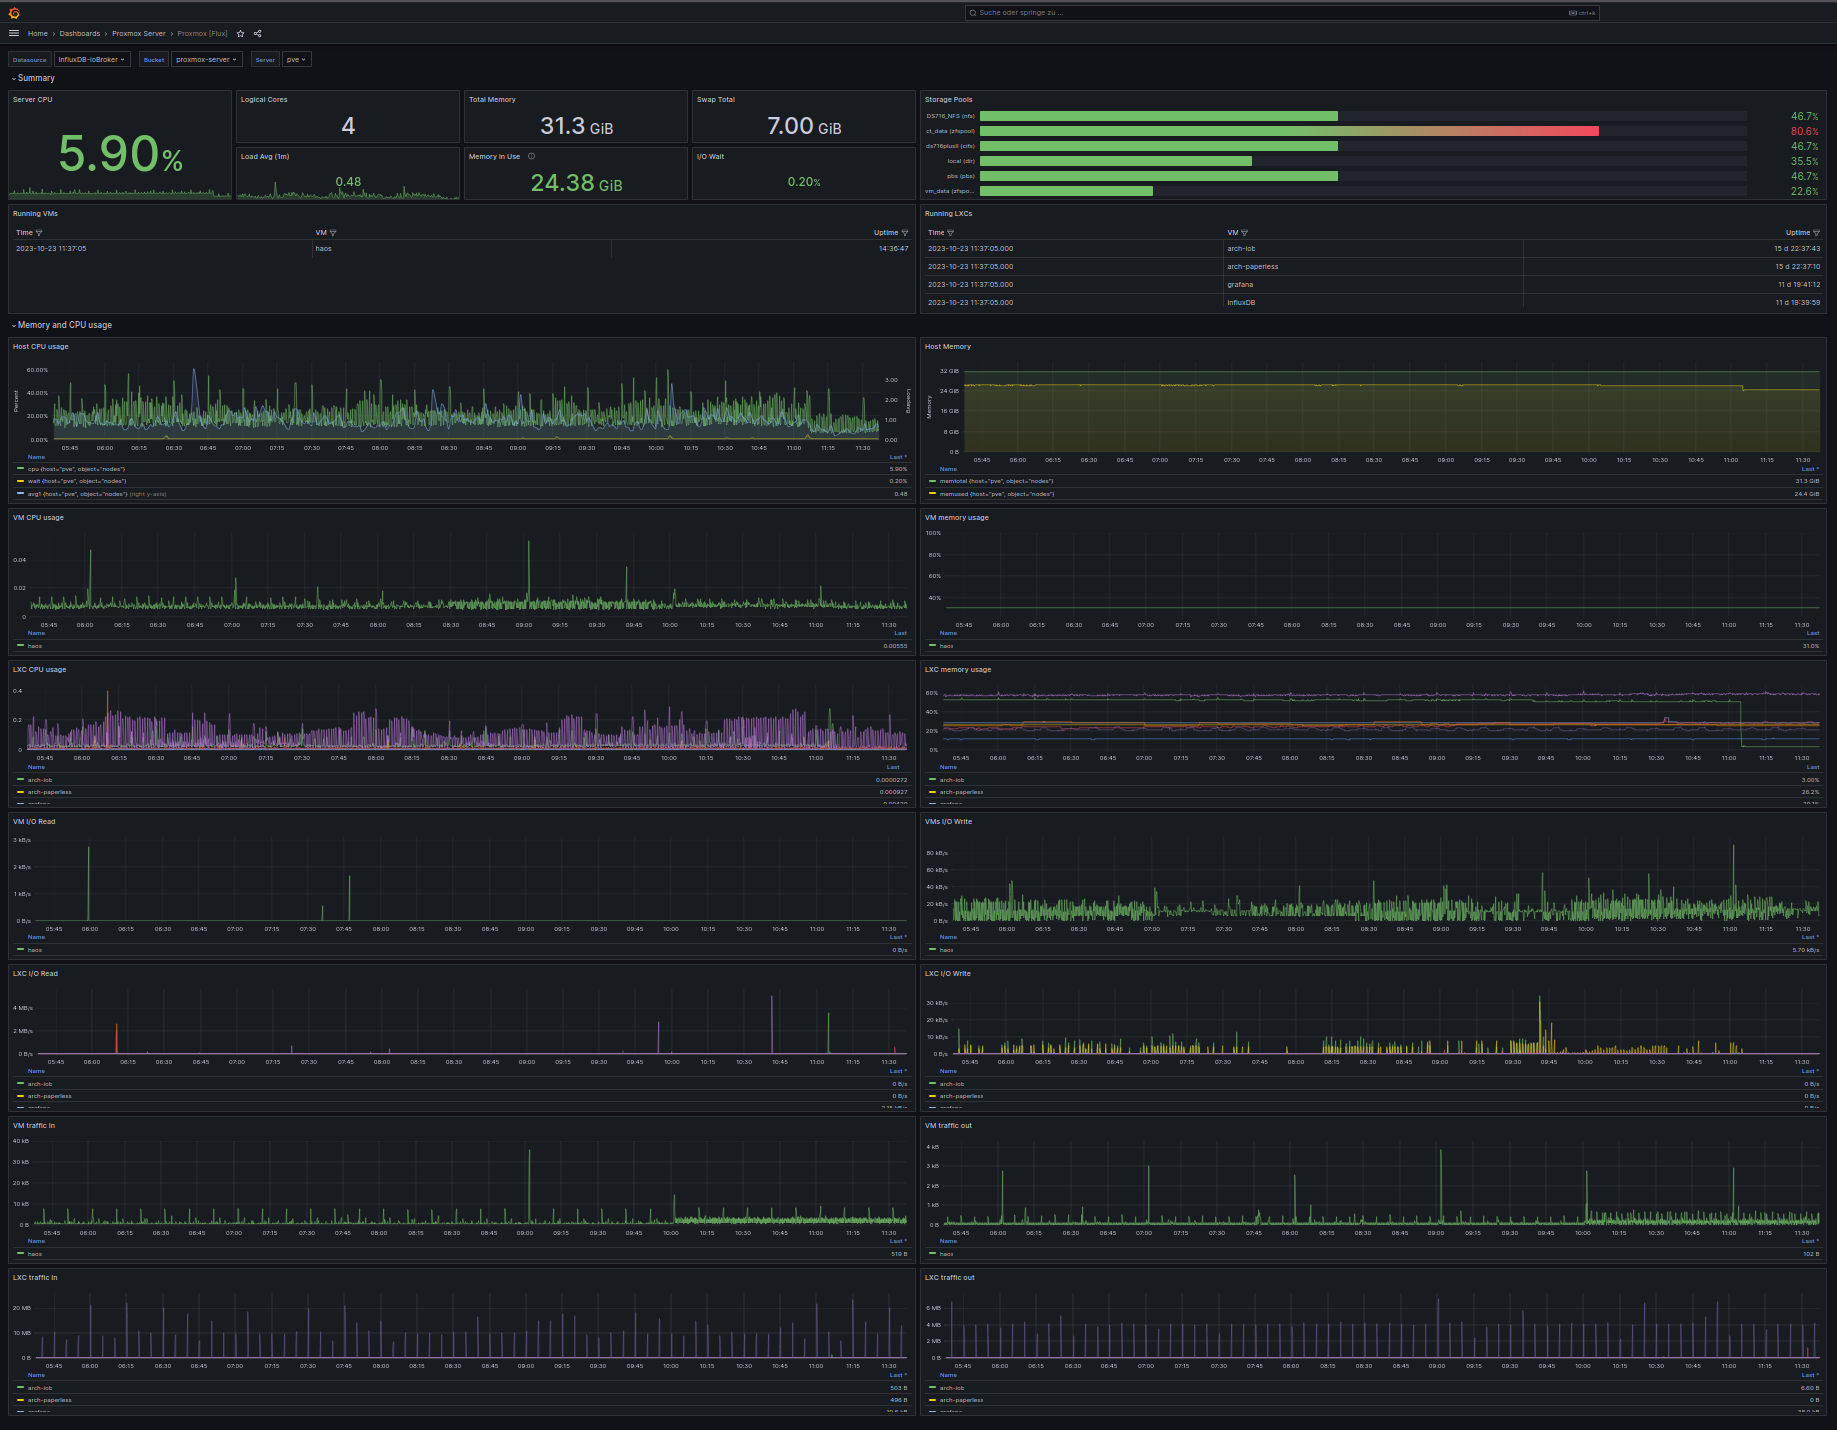
Task: Filter Running LXCs by VM column
Action: (1244, 233)
